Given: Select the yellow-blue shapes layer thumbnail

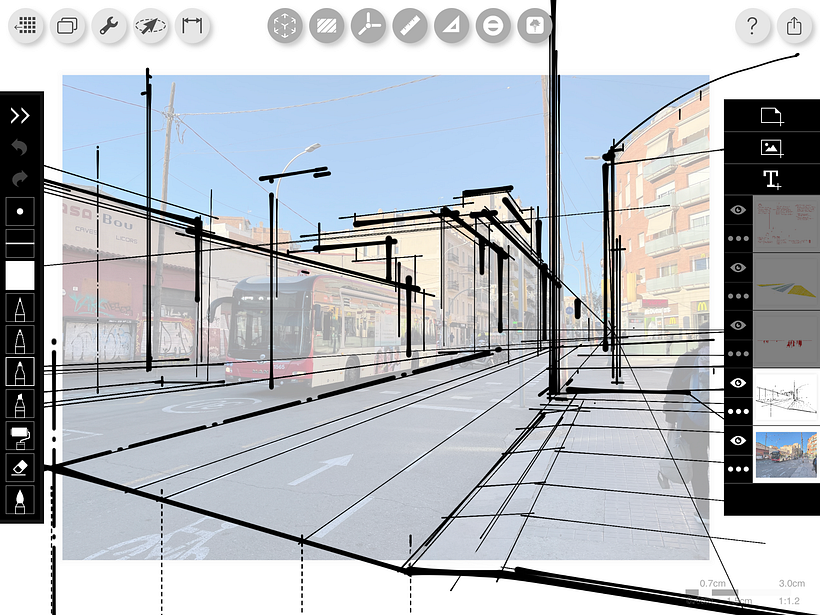Looking at the screenshot, I should pos(786,281).
